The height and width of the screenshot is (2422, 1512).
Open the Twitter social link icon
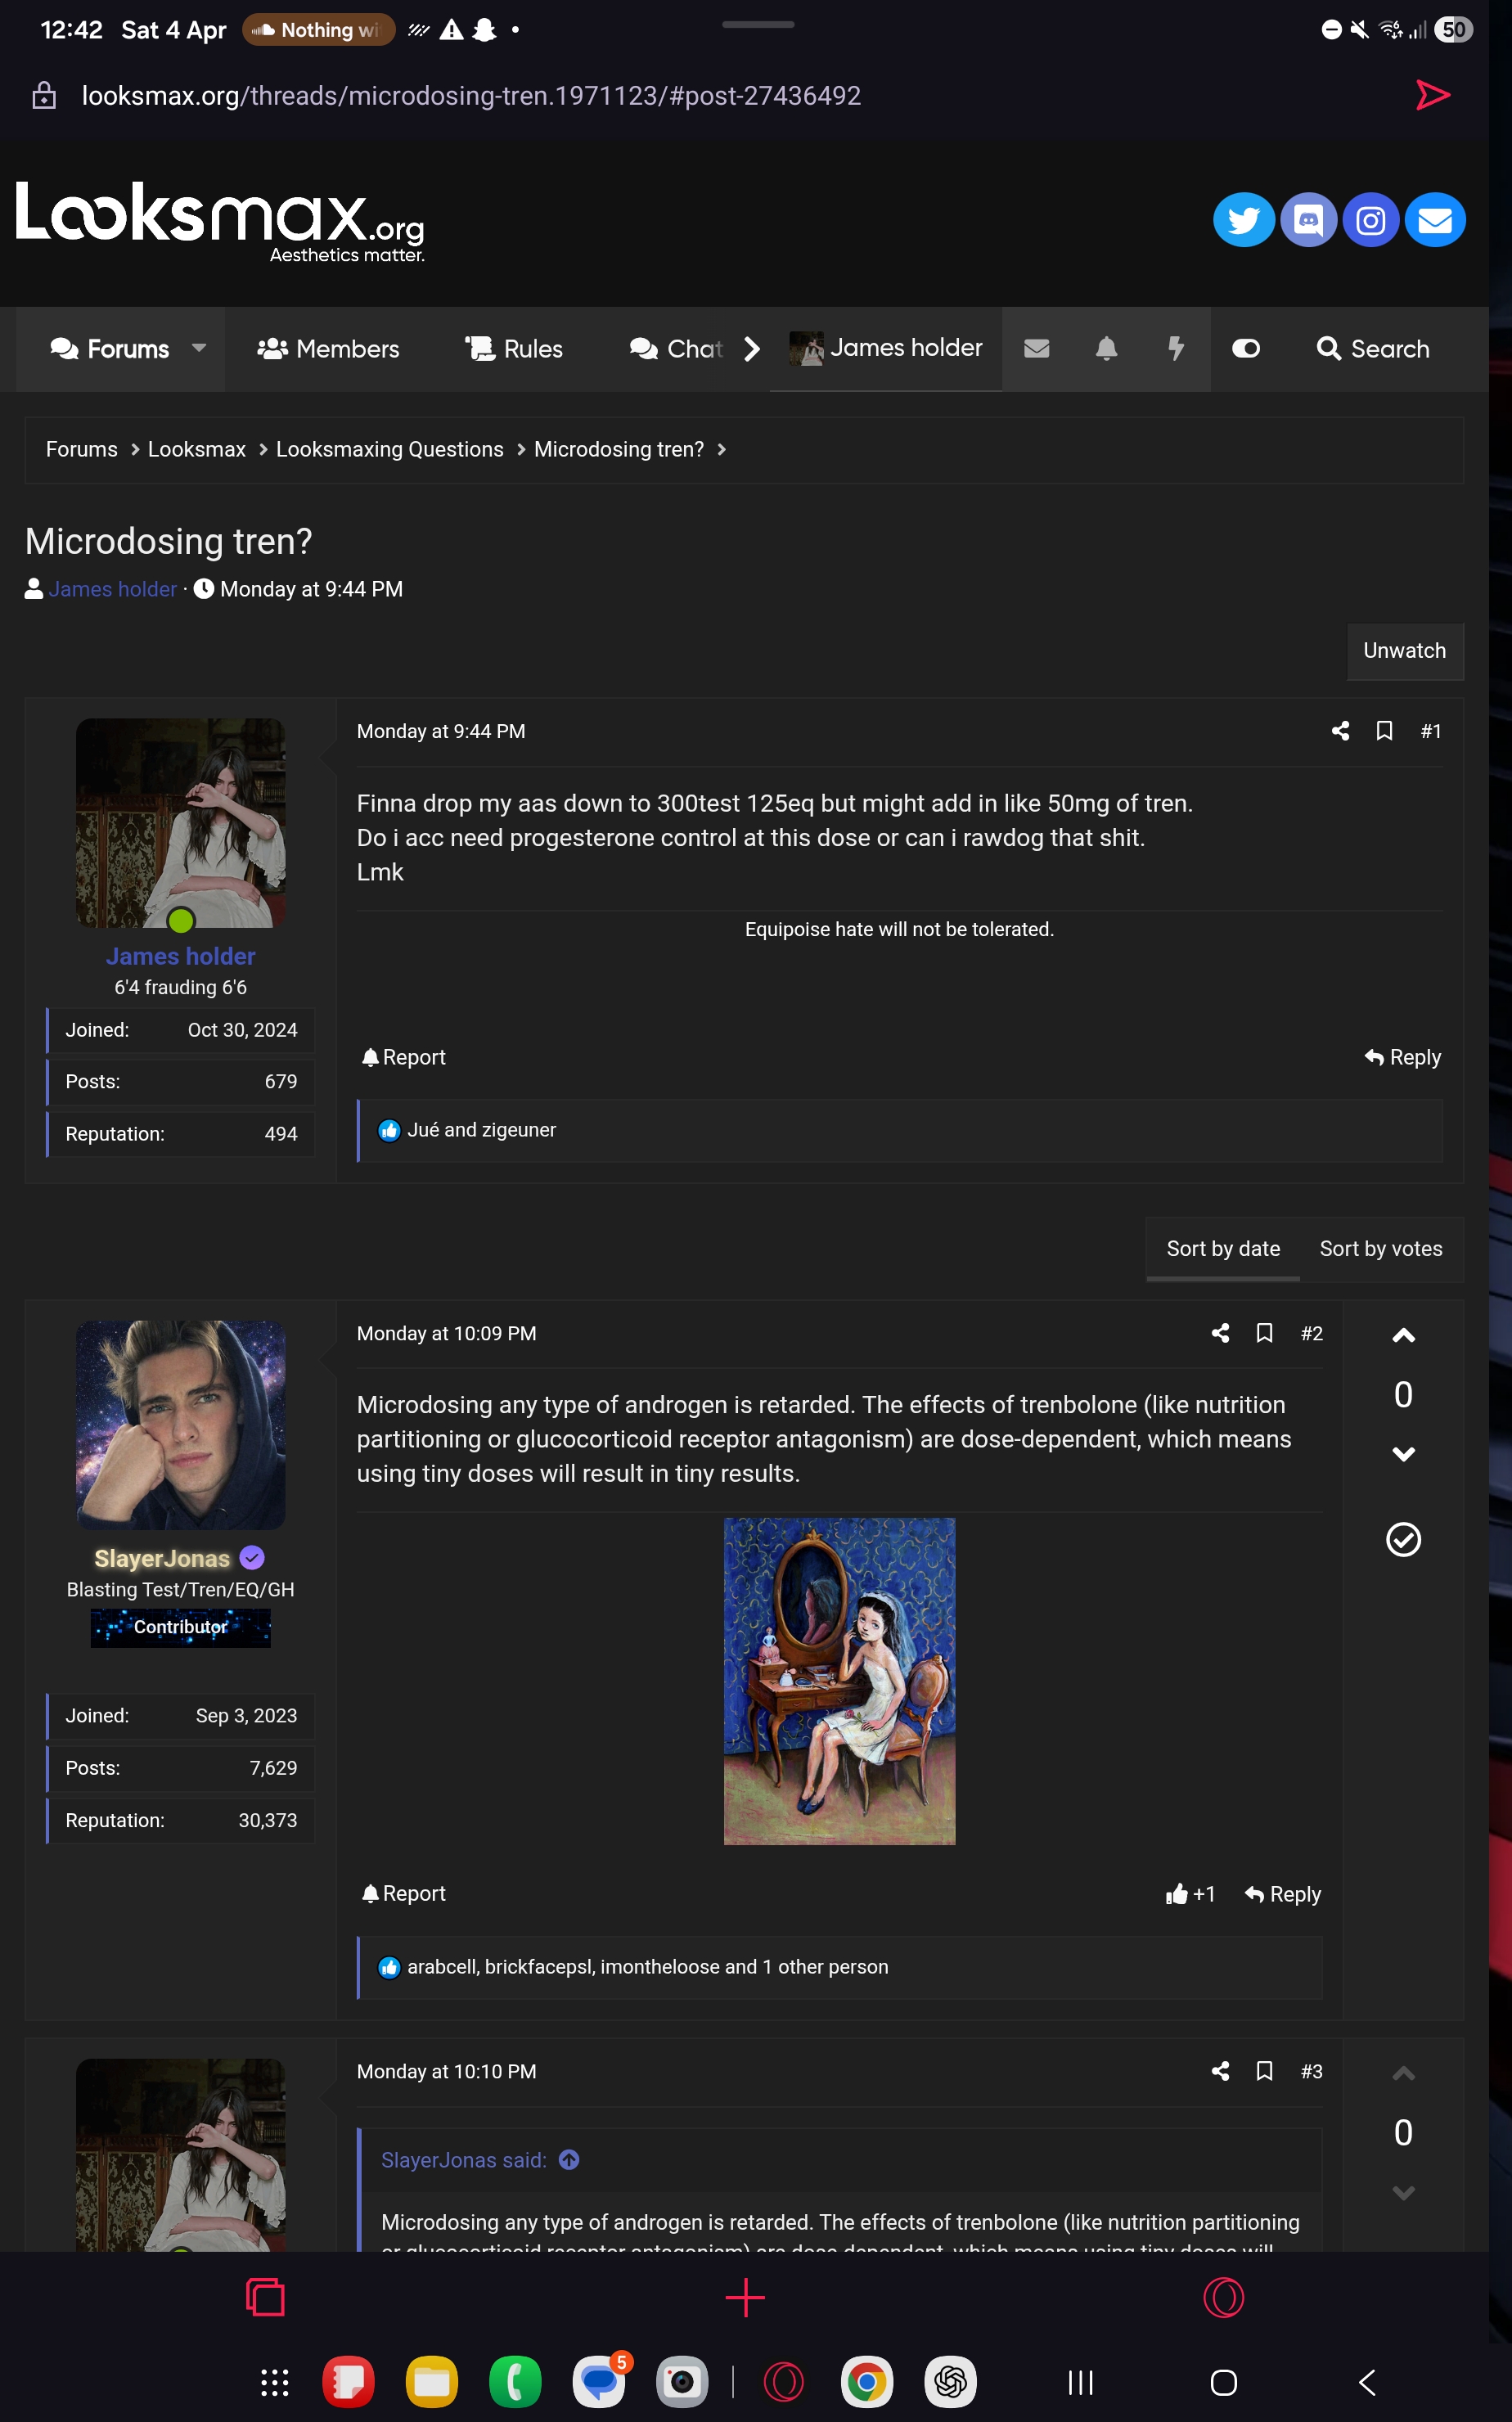coord(1243,220)
